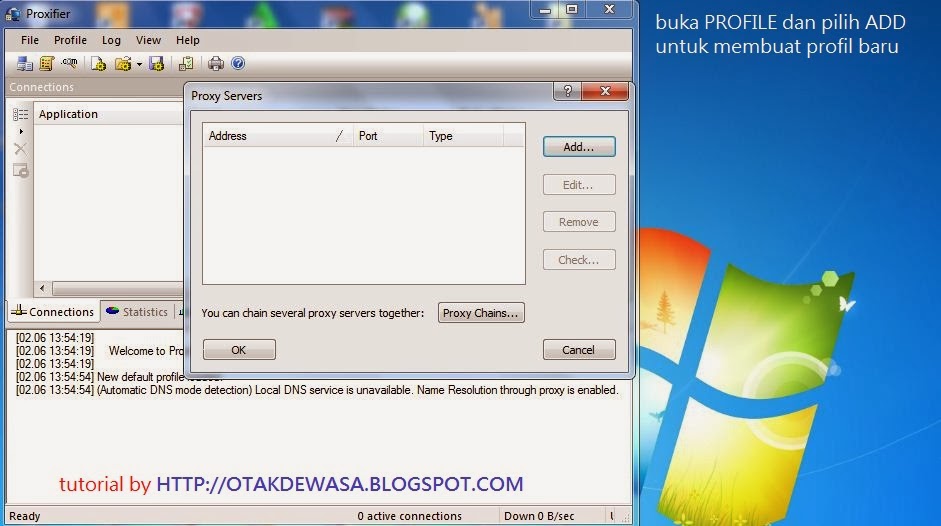Viewport: 941px width, 526px height.
Task: Click the DNS mode detection log line
Action: (x=317, y=390)
